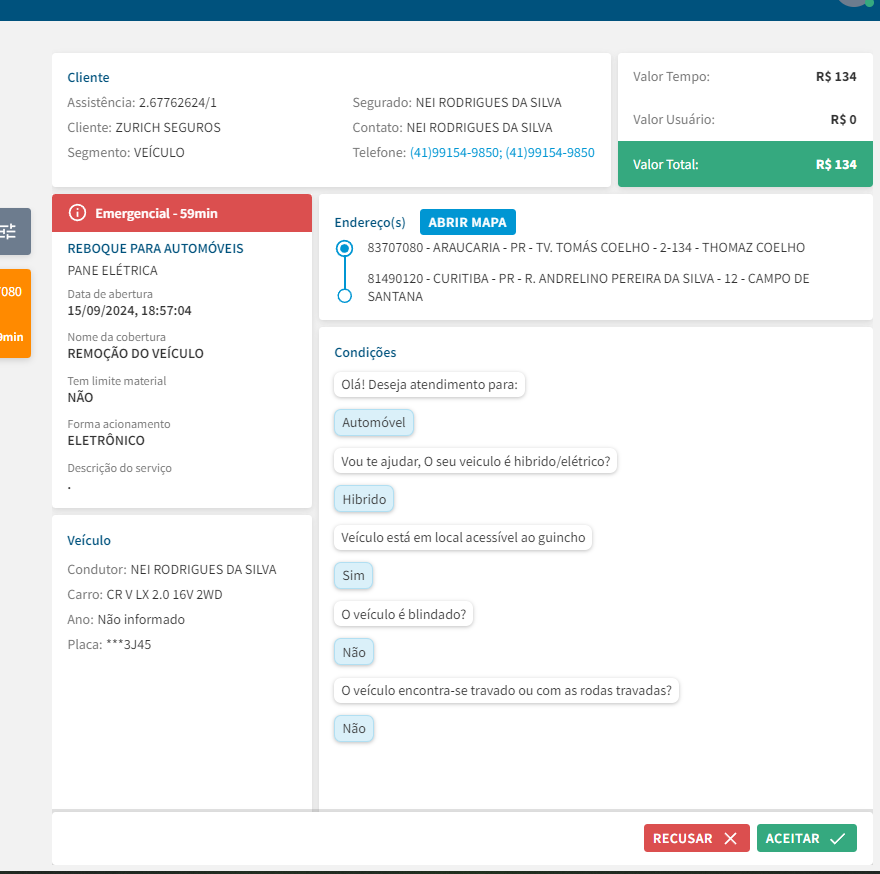Viewport: 880px width, 874px height.
Task: Click the question 'Olá! Deseja atendimento para:'
Action: coord(429,385)
